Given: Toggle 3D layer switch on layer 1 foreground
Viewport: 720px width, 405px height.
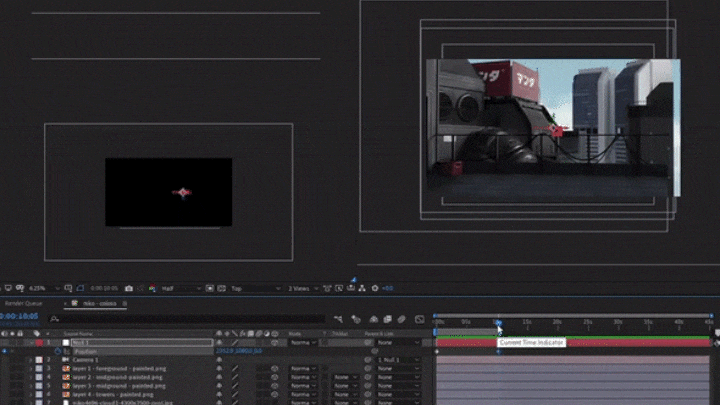Looking at the screenshot, I should (x=274, y=369).
